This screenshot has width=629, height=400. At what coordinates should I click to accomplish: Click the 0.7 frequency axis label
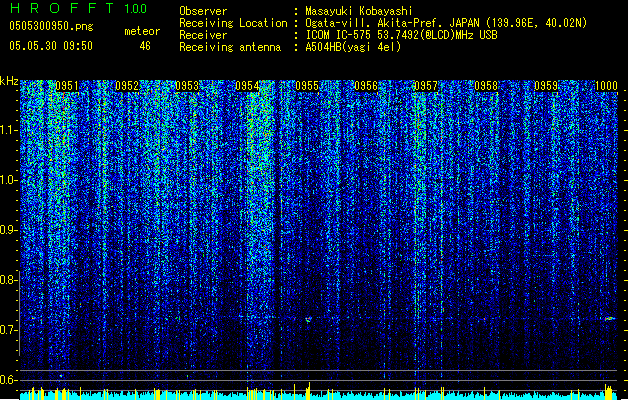[8, 330]
